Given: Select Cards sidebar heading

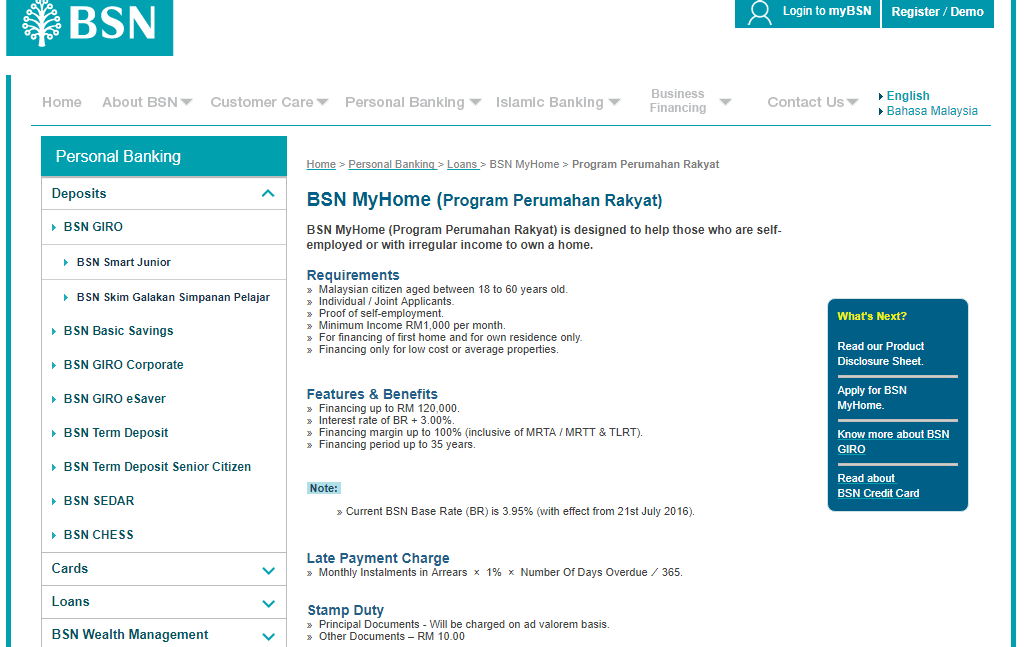Looking at the screenshot, I should pyautogui.click(x=70, y=569).
